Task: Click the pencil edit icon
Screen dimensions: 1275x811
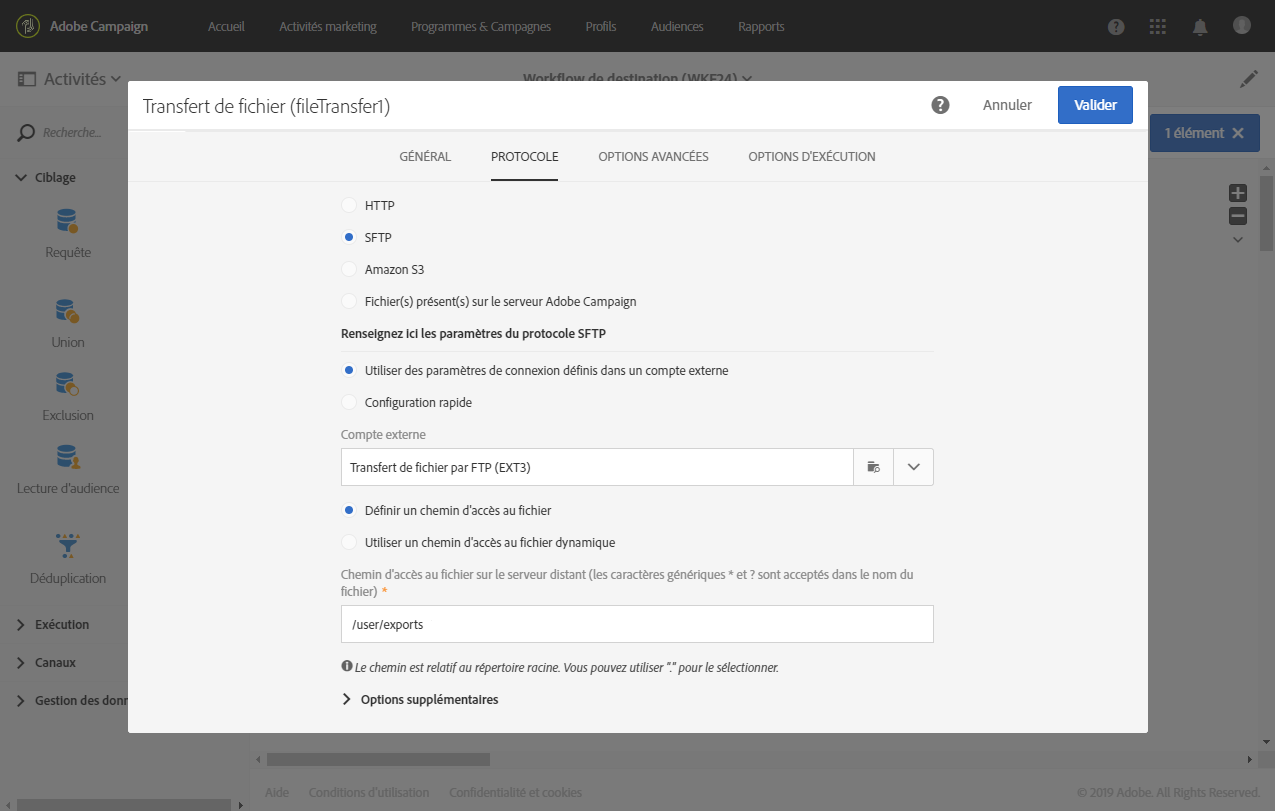Action: (1249, 79)
